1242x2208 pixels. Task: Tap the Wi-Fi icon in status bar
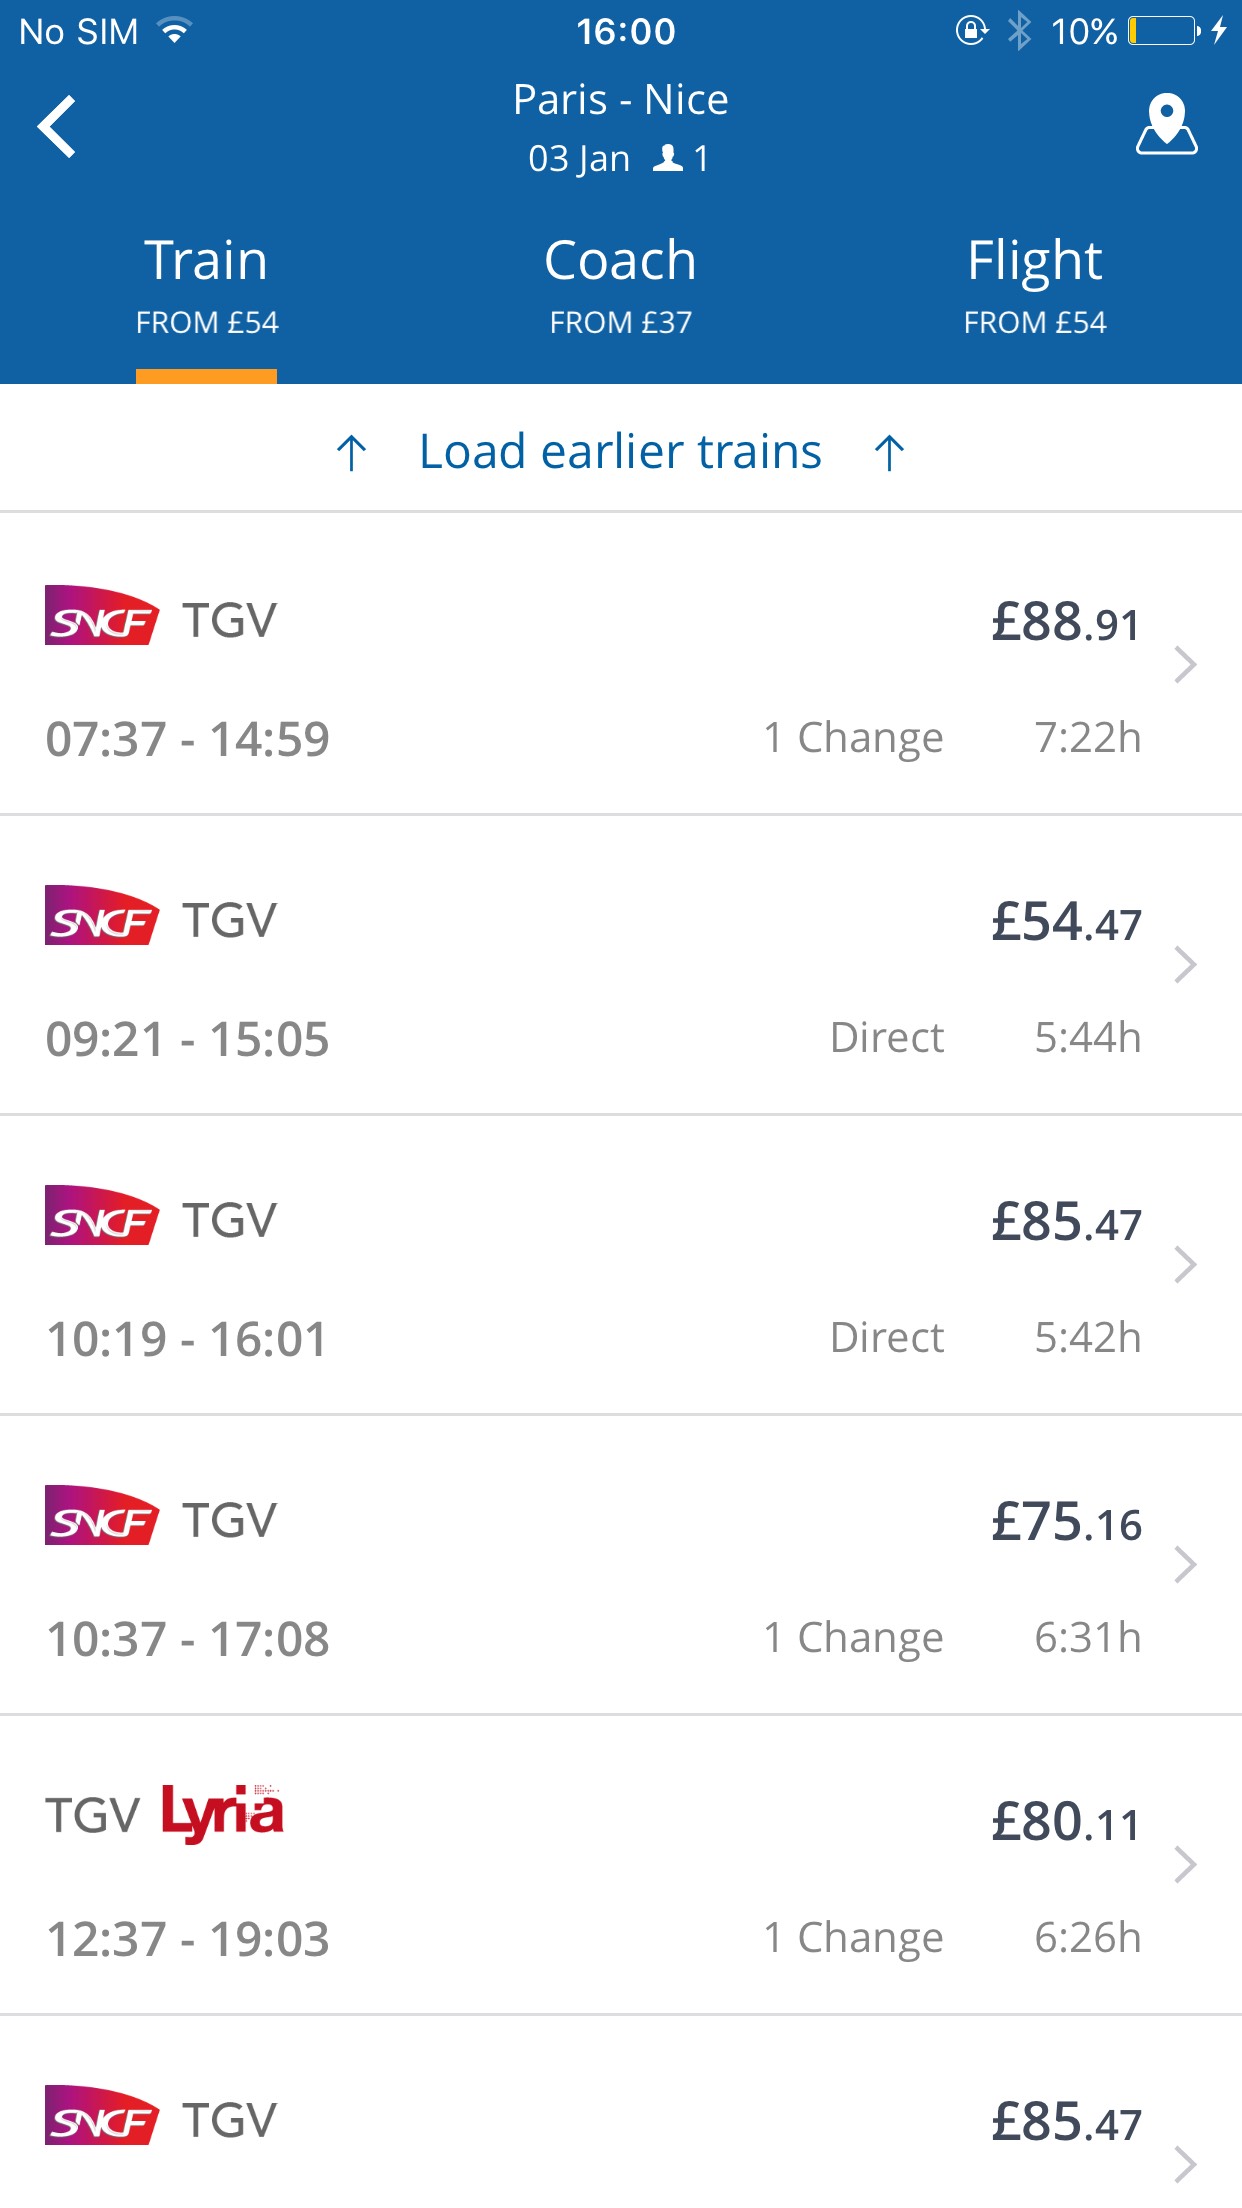[x=174, y=31]
